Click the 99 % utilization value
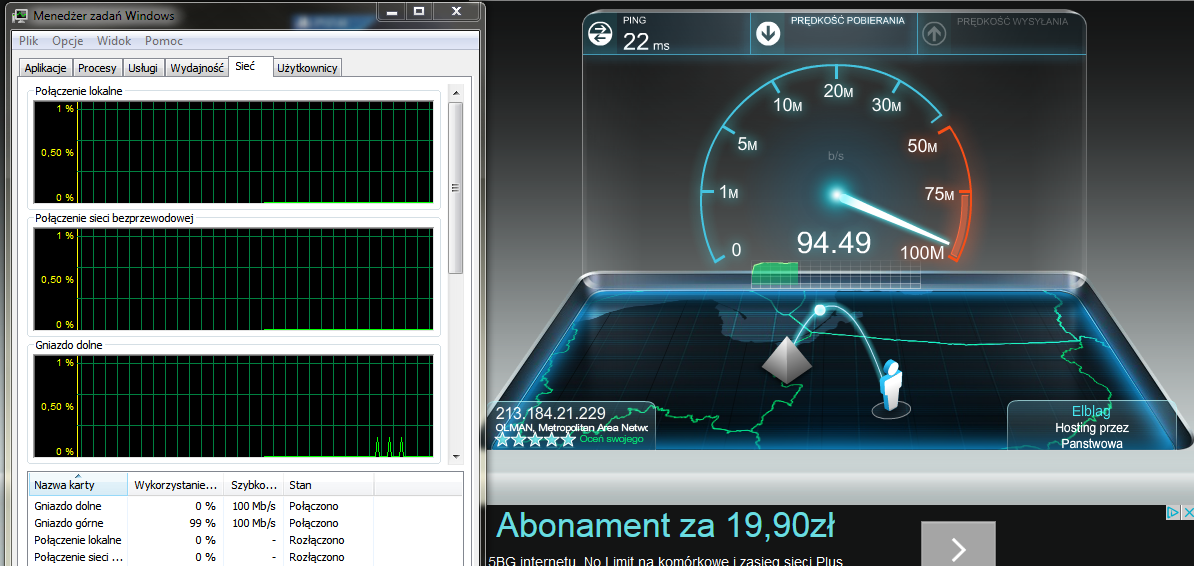Image resolution: width=1194 pixels, height=566 pixels. tap(204, 523)
